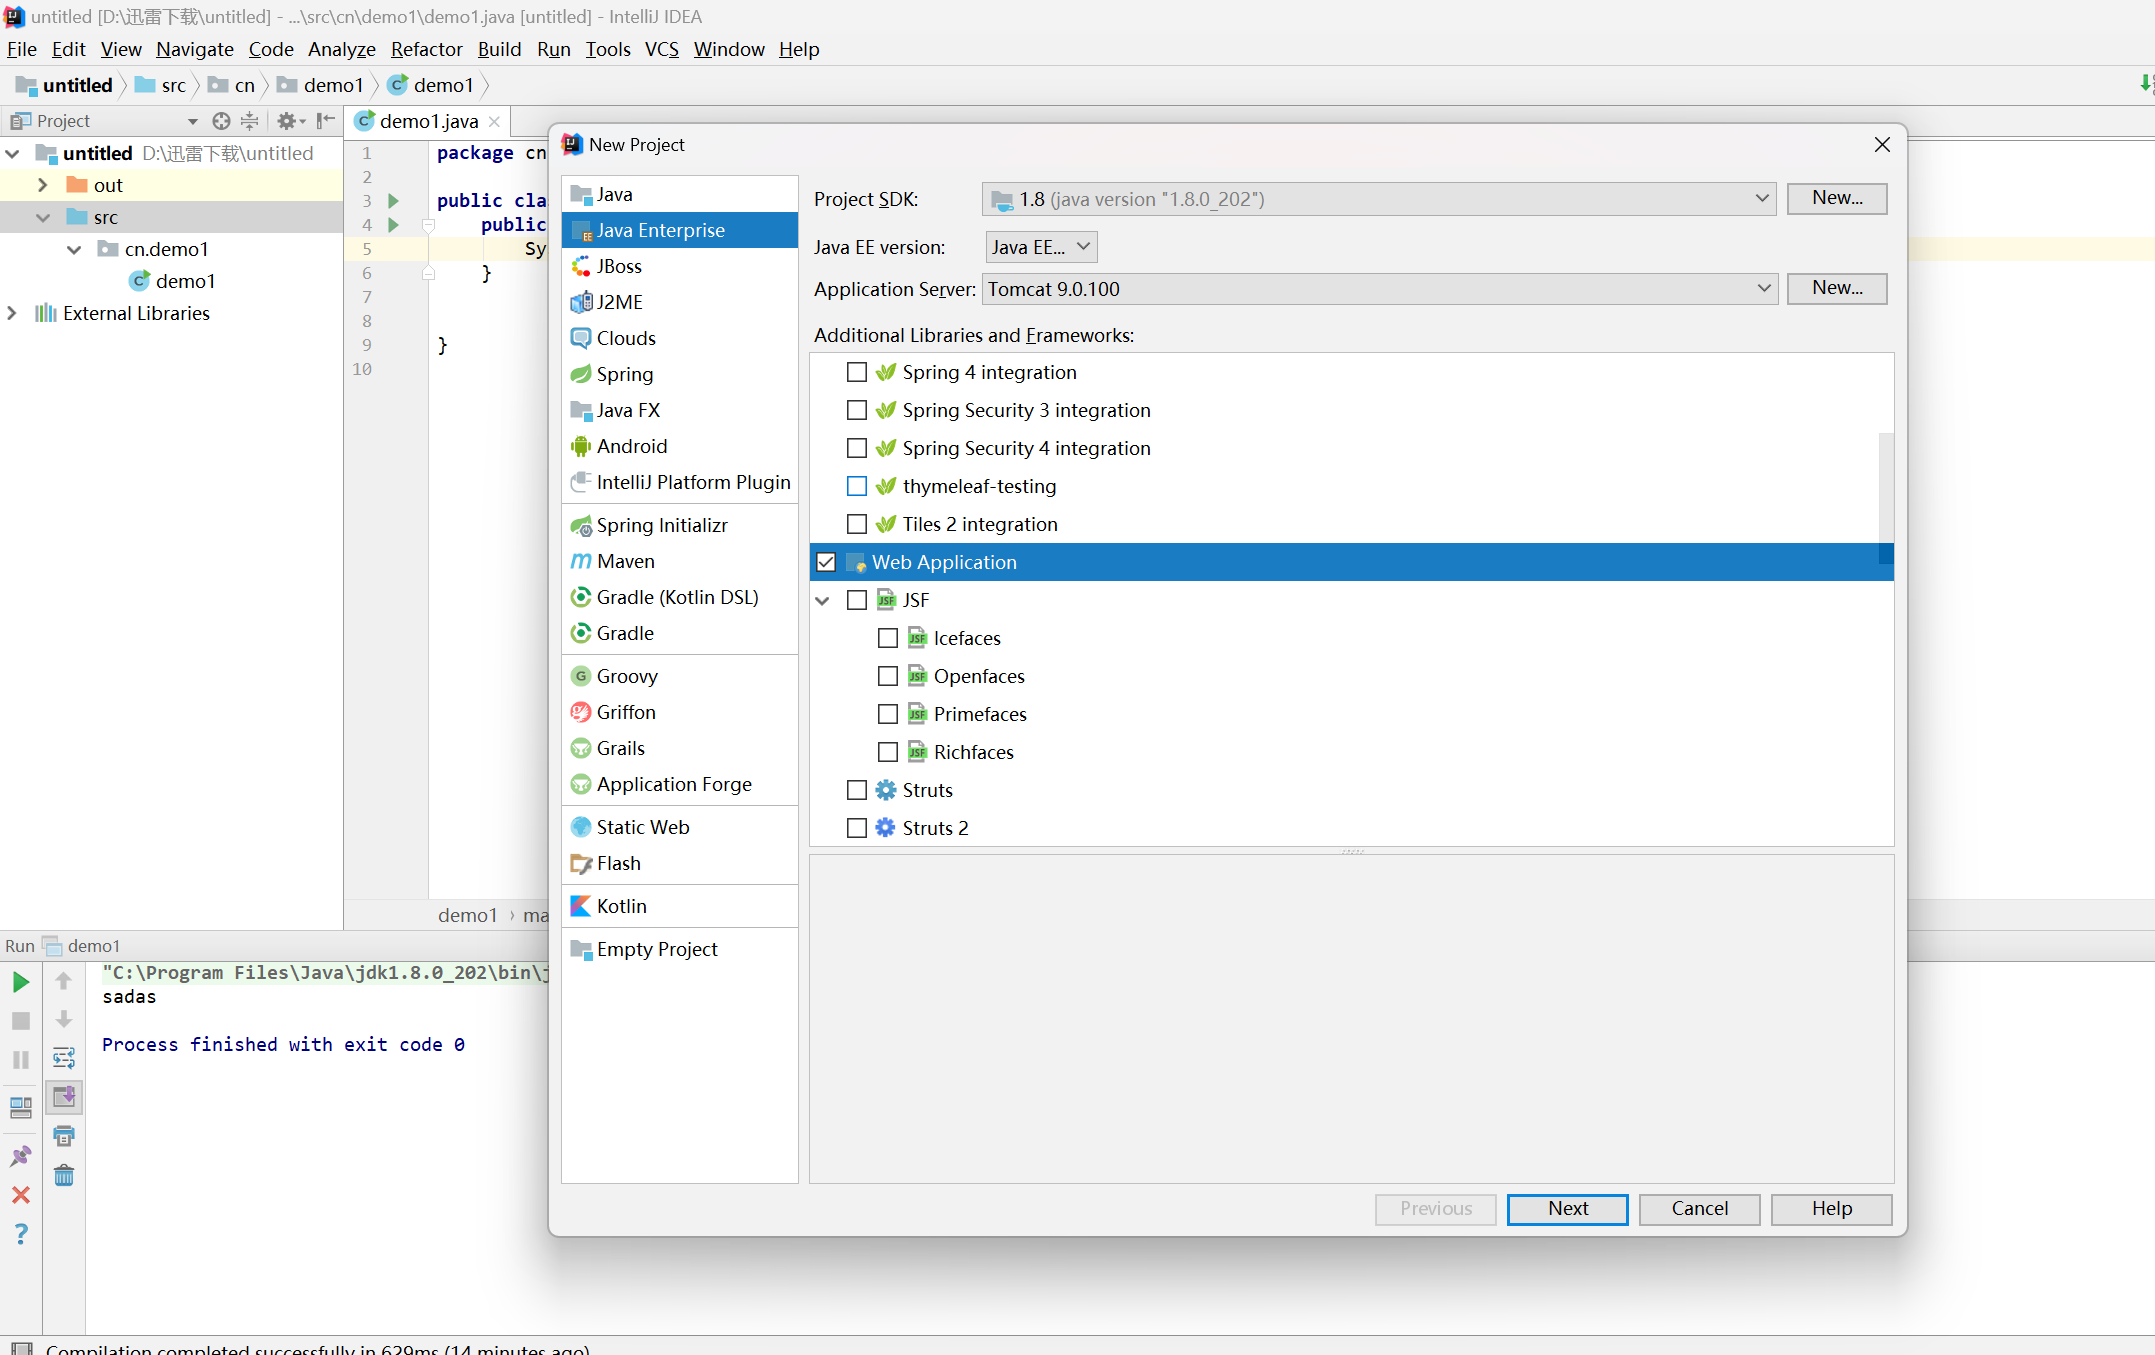Open the Java EE version dropdown
2155x1355 pixels.
1040,247
